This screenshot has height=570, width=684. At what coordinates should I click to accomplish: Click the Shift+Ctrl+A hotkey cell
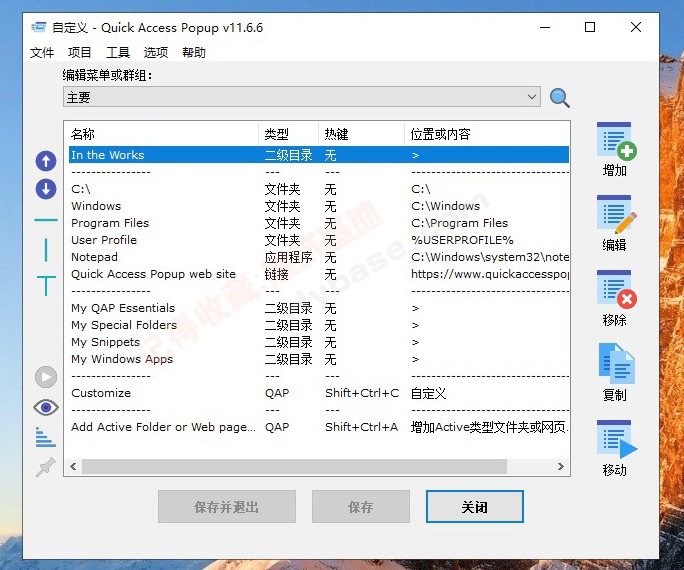pos(361,427)
